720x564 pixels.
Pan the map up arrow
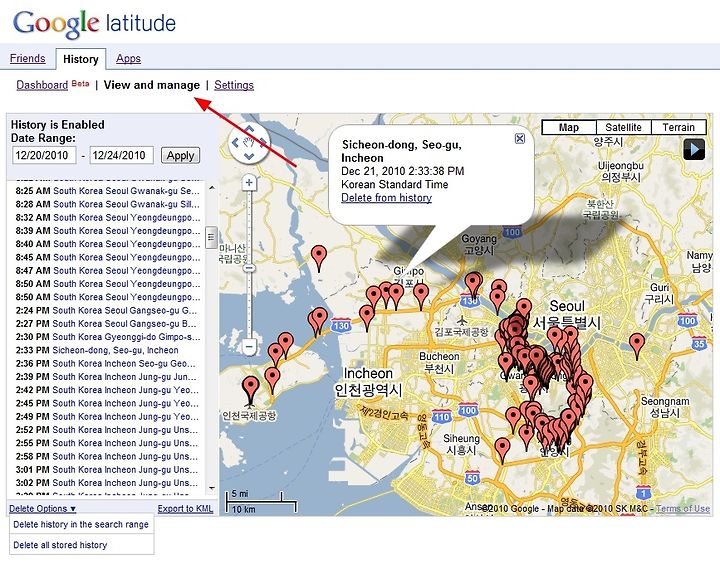pos(248,130)
